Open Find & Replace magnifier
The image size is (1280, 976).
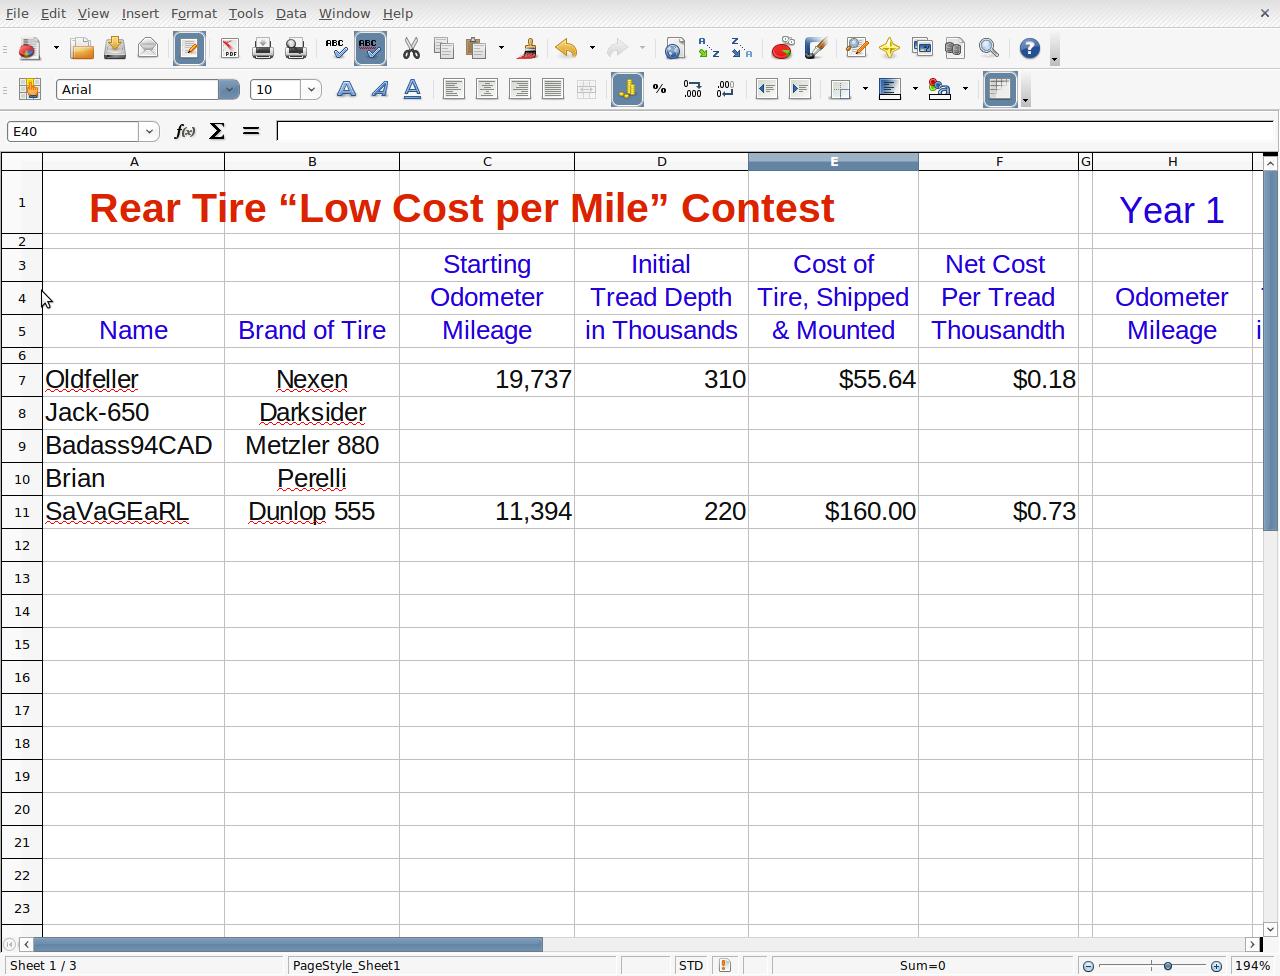click(988, 48)
